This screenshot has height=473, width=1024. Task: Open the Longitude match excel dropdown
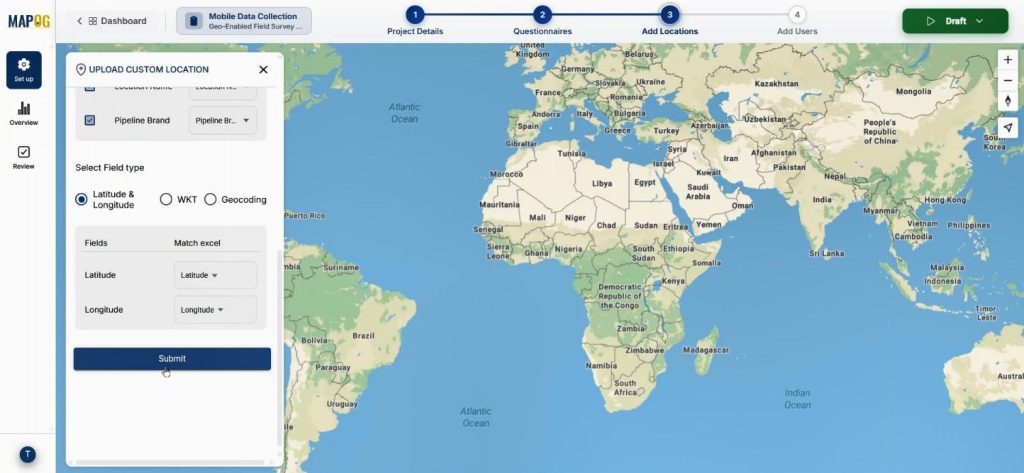coord(216,310)
